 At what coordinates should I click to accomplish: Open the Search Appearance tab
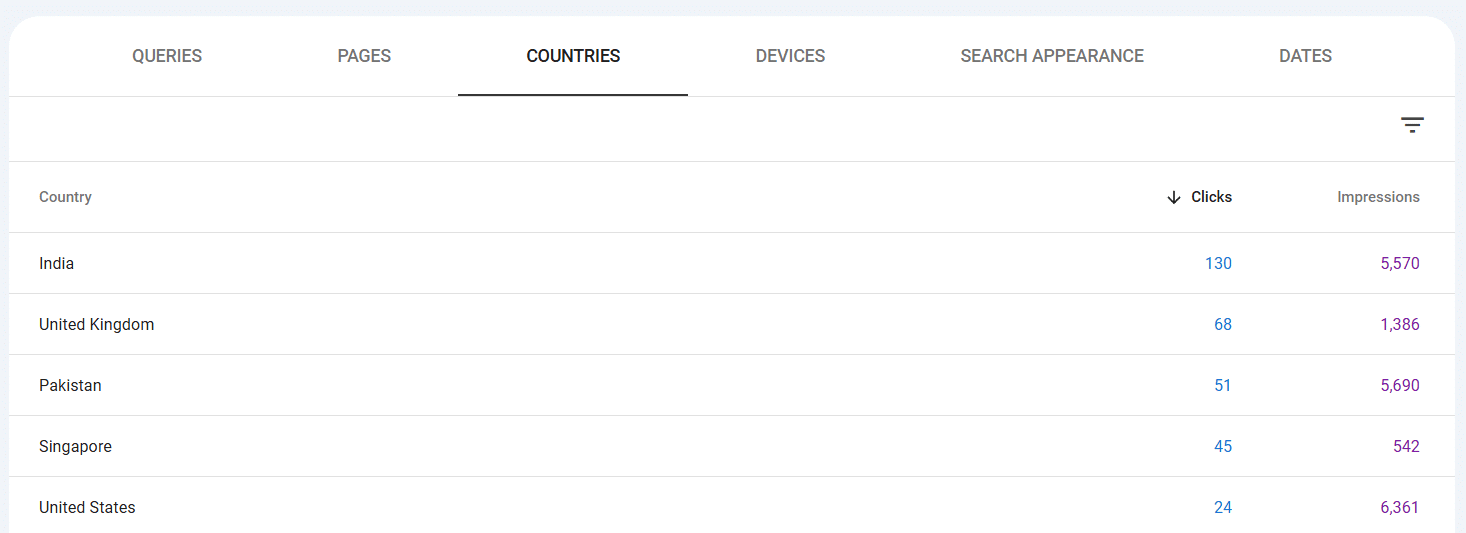click(1052, 56)
